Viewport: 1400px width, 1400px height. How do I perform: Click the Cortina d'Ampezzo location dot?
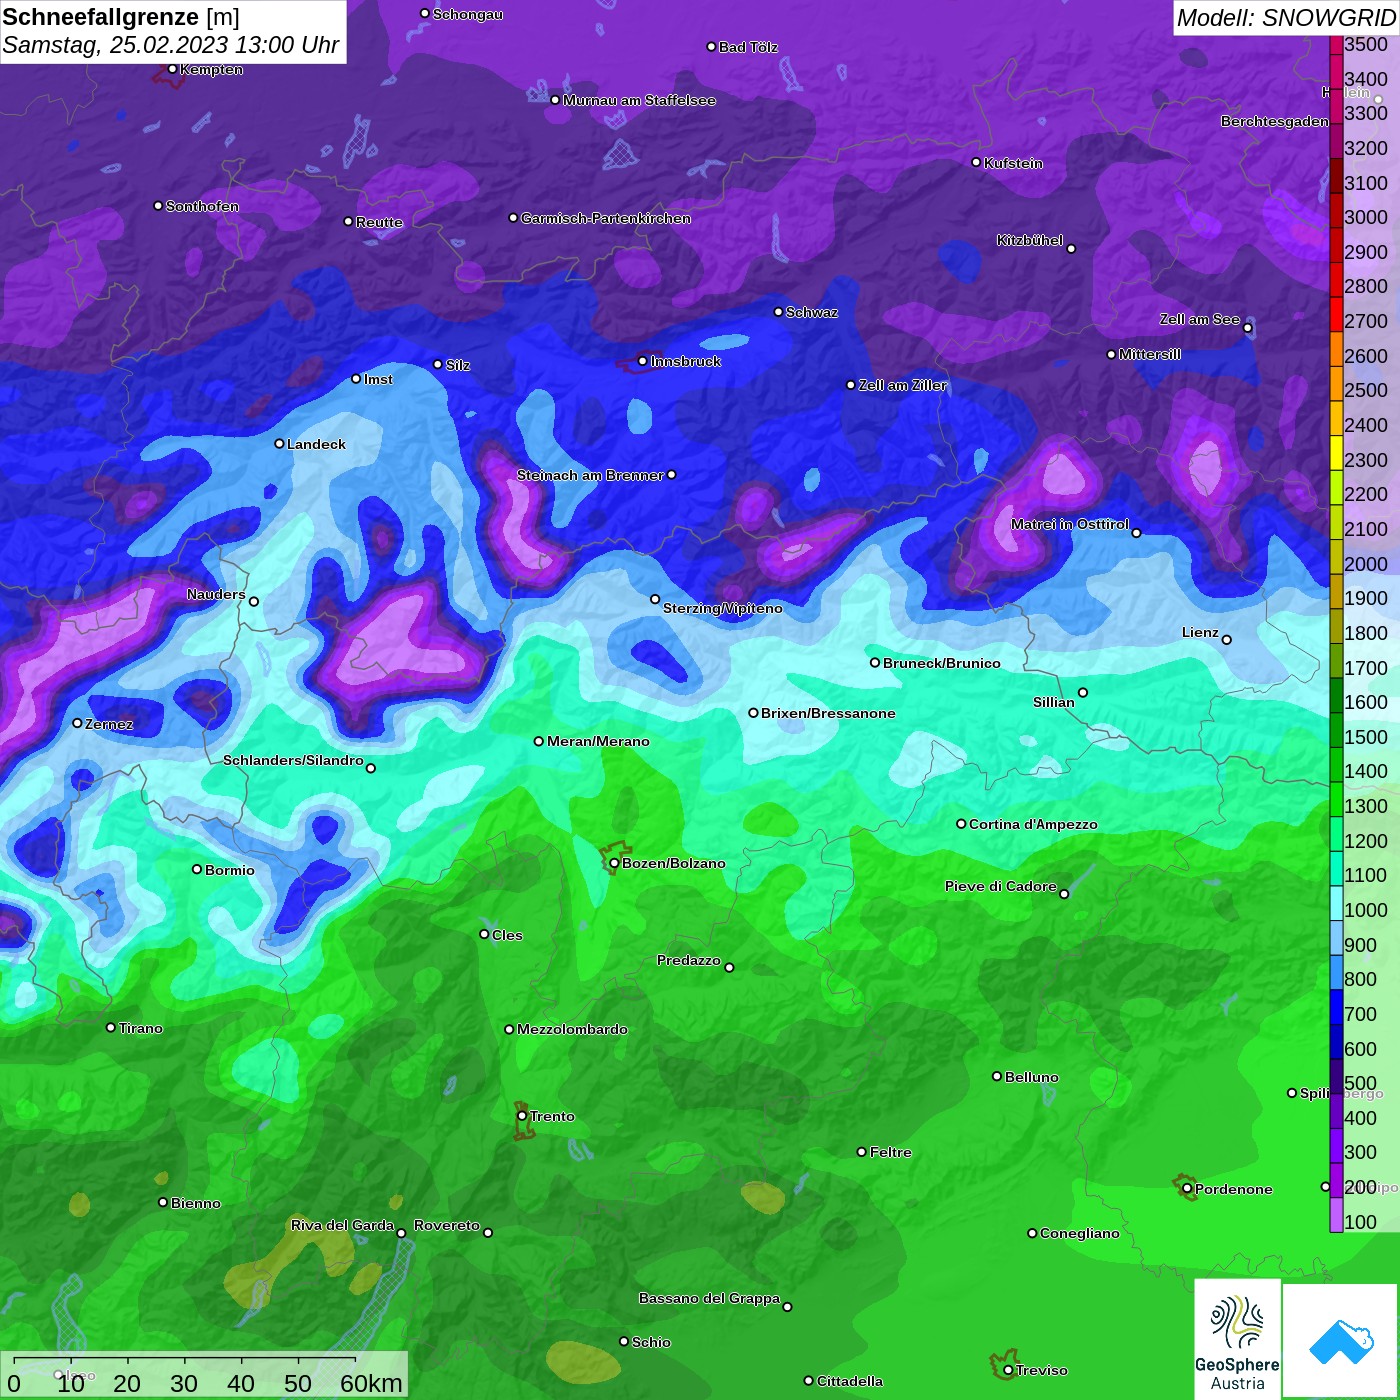961,824
